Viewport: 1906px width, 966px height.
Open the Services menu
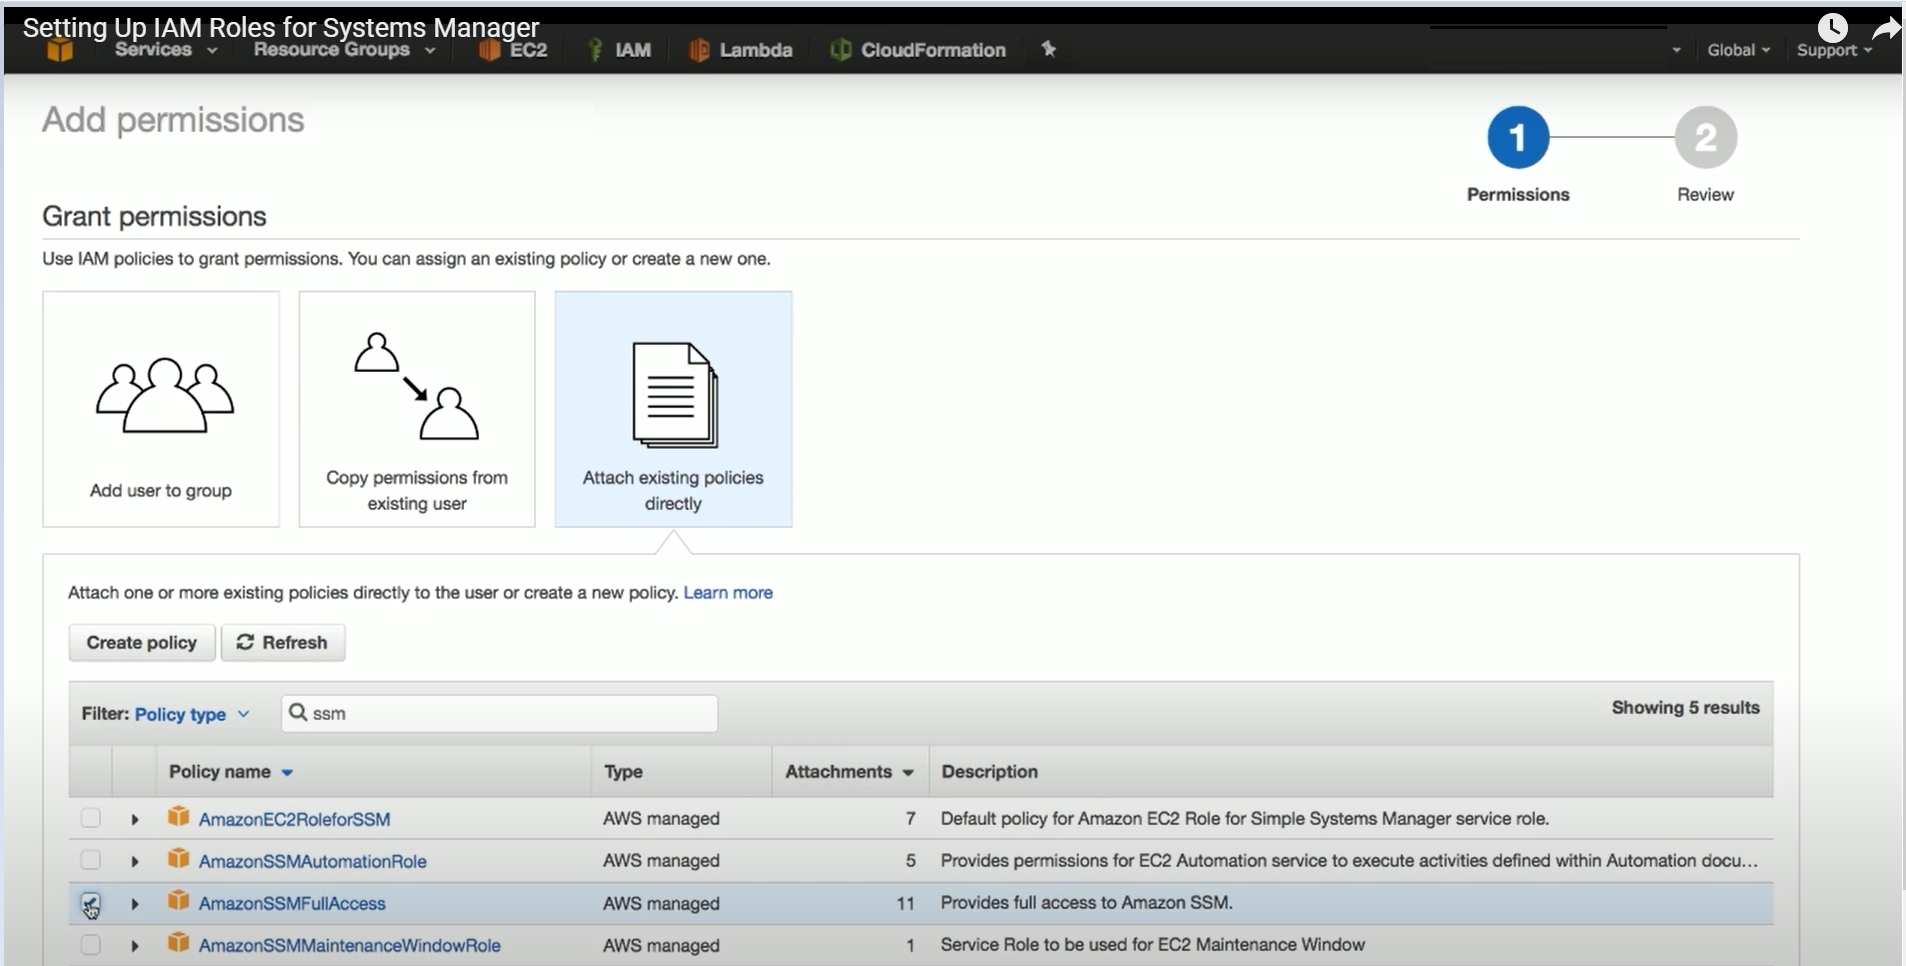[x=165, y=50]
